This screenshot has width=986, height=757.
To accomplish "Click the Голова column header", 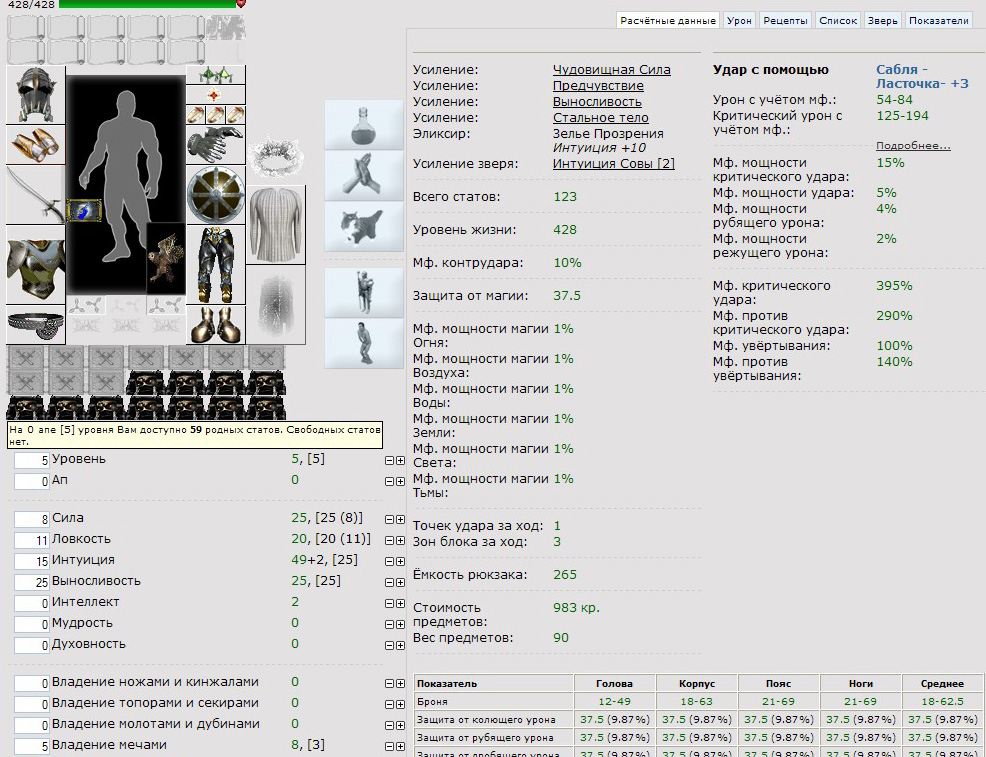I will click(614, 683).
